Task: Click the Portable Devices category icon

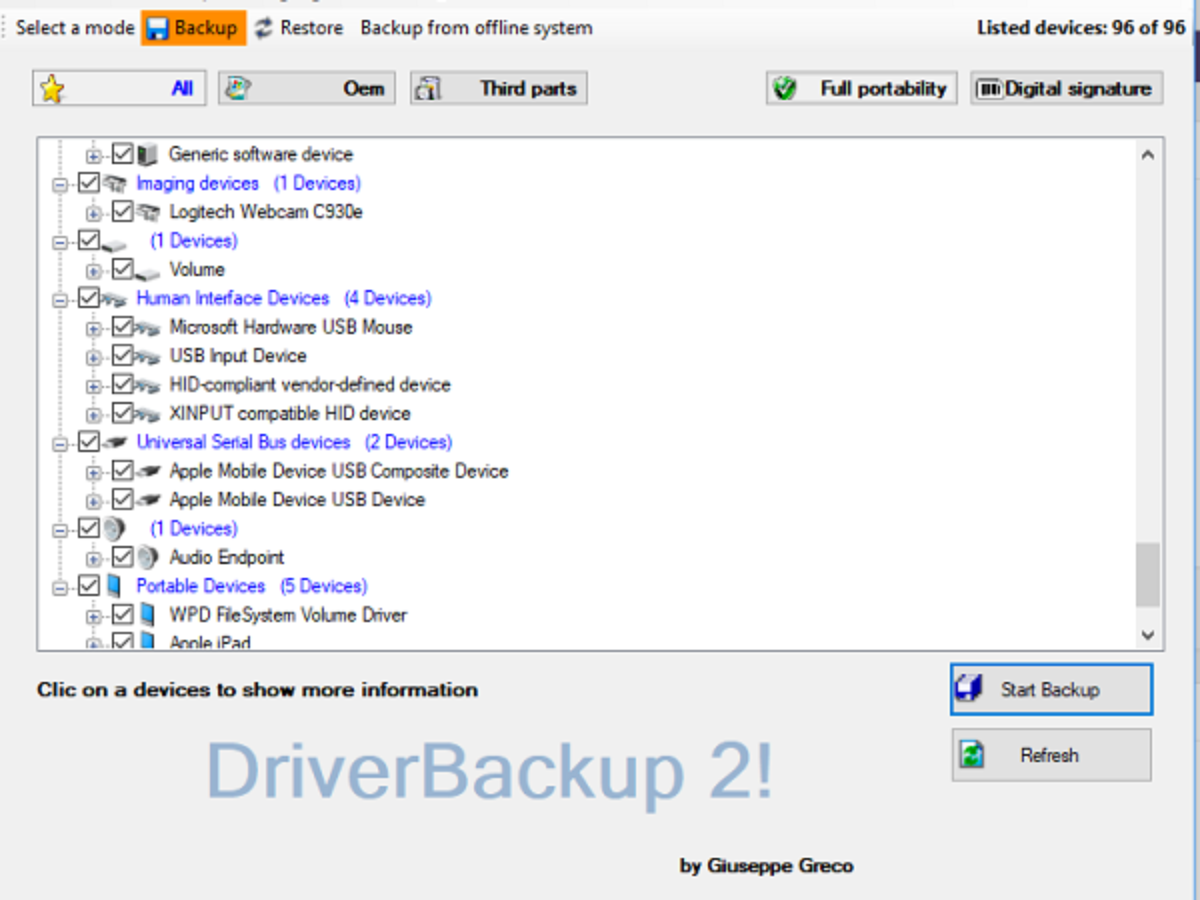Action: coord(114,587)
